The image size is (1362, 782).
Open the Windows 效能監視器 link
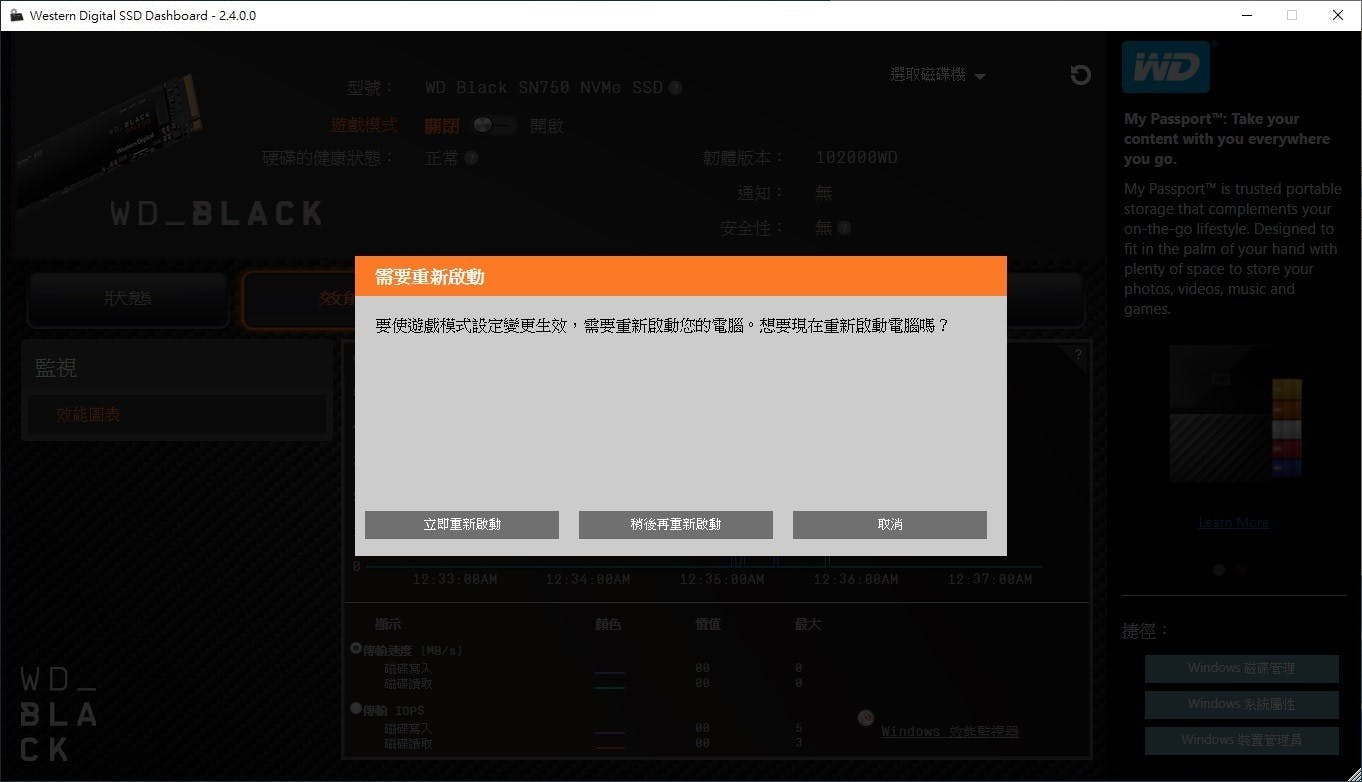949,731
